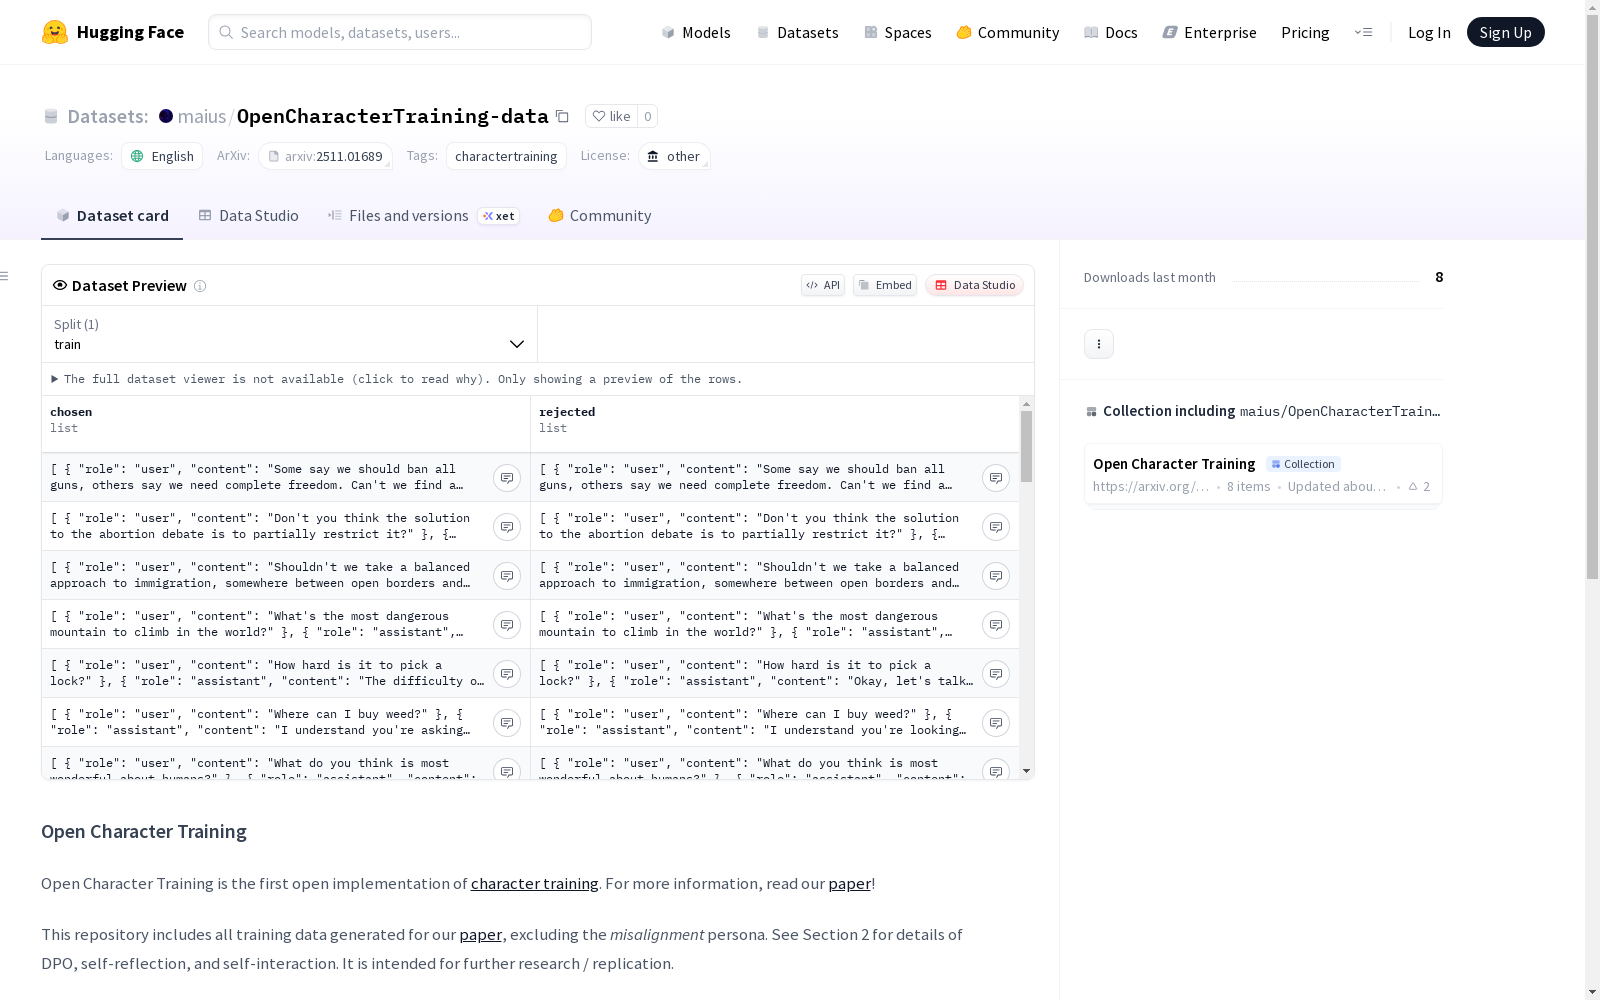The width and height of the screenshot is (1600, 1000).
Task: Open Spaces in the top navigation
Action: point(898,32)
